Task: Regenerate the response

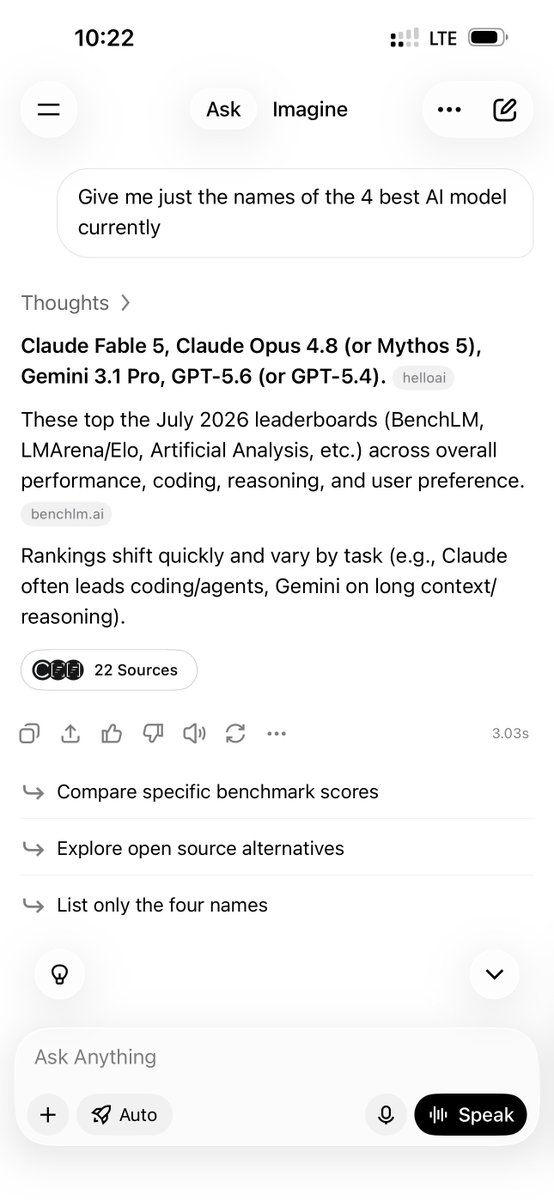Action: coord(236,734)
